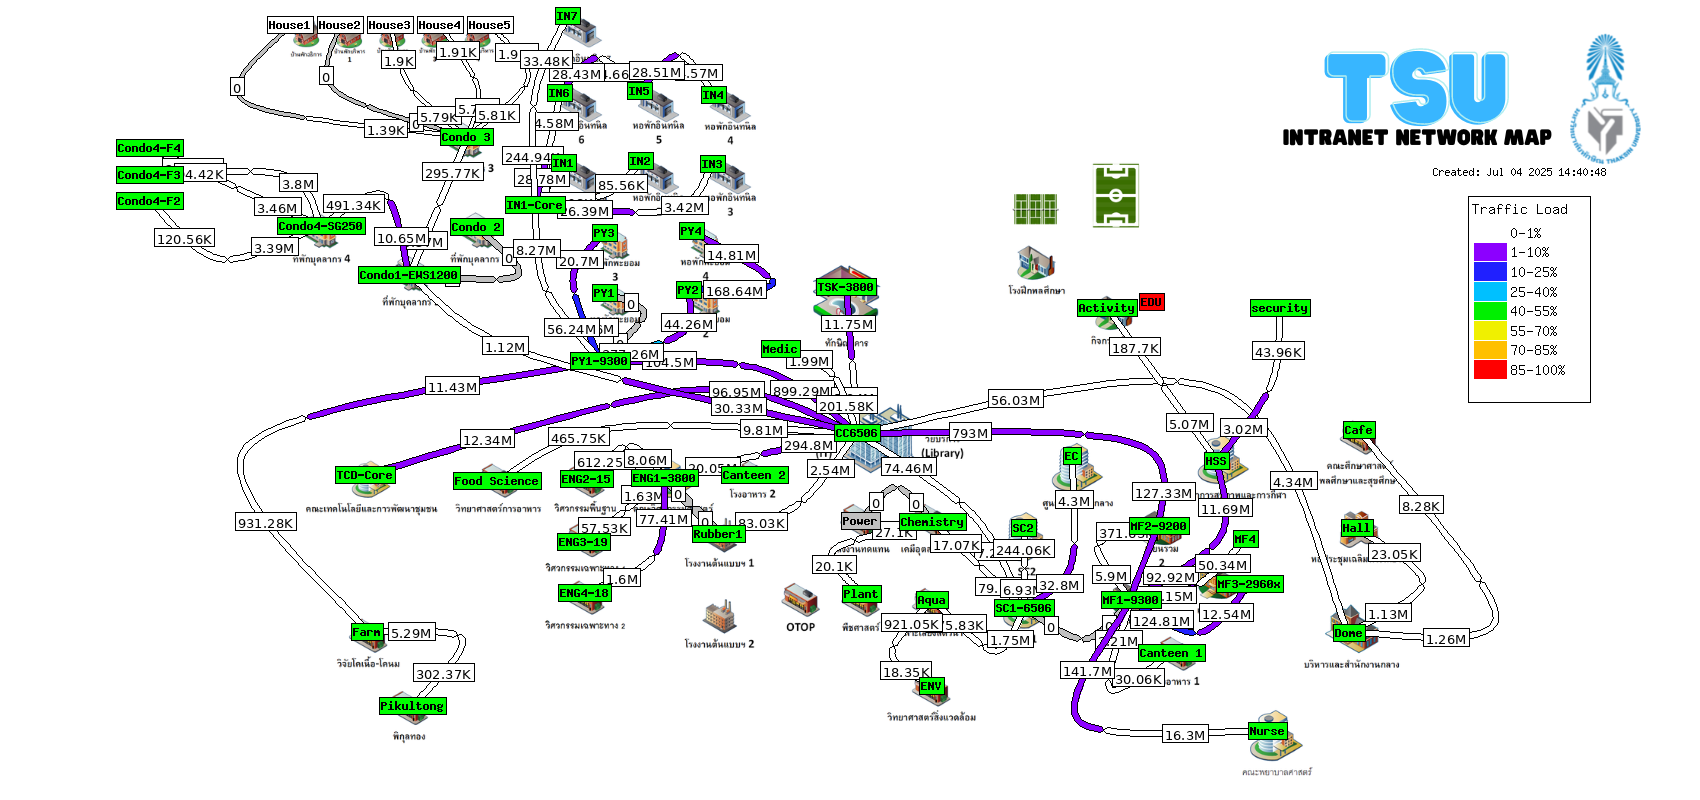Viewport: 1700px width, 800px height.
Task: Click the TSU logo title
Action: coord(1416,89)
